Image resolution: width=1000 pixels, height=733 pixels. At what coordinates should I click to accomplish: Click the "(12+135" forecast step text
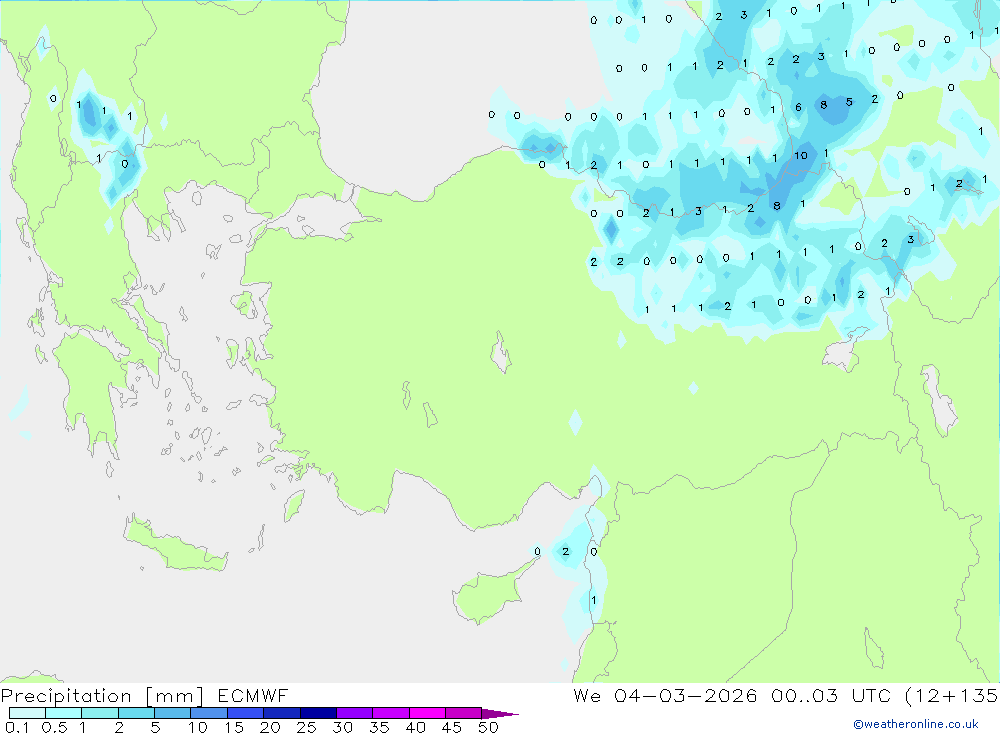click(x=952, y=696)
